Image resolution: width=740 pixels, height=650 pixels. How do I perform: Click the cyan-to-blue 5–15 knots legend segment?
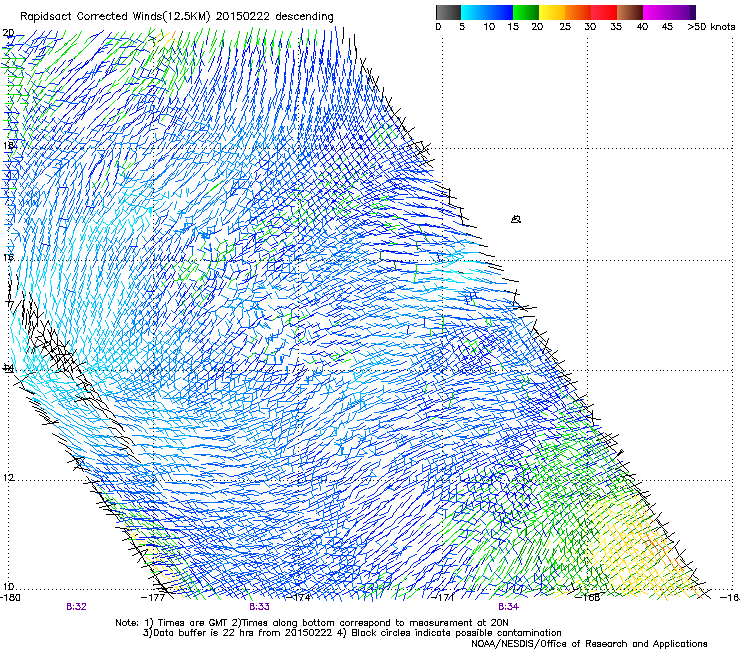pos(487,12)
